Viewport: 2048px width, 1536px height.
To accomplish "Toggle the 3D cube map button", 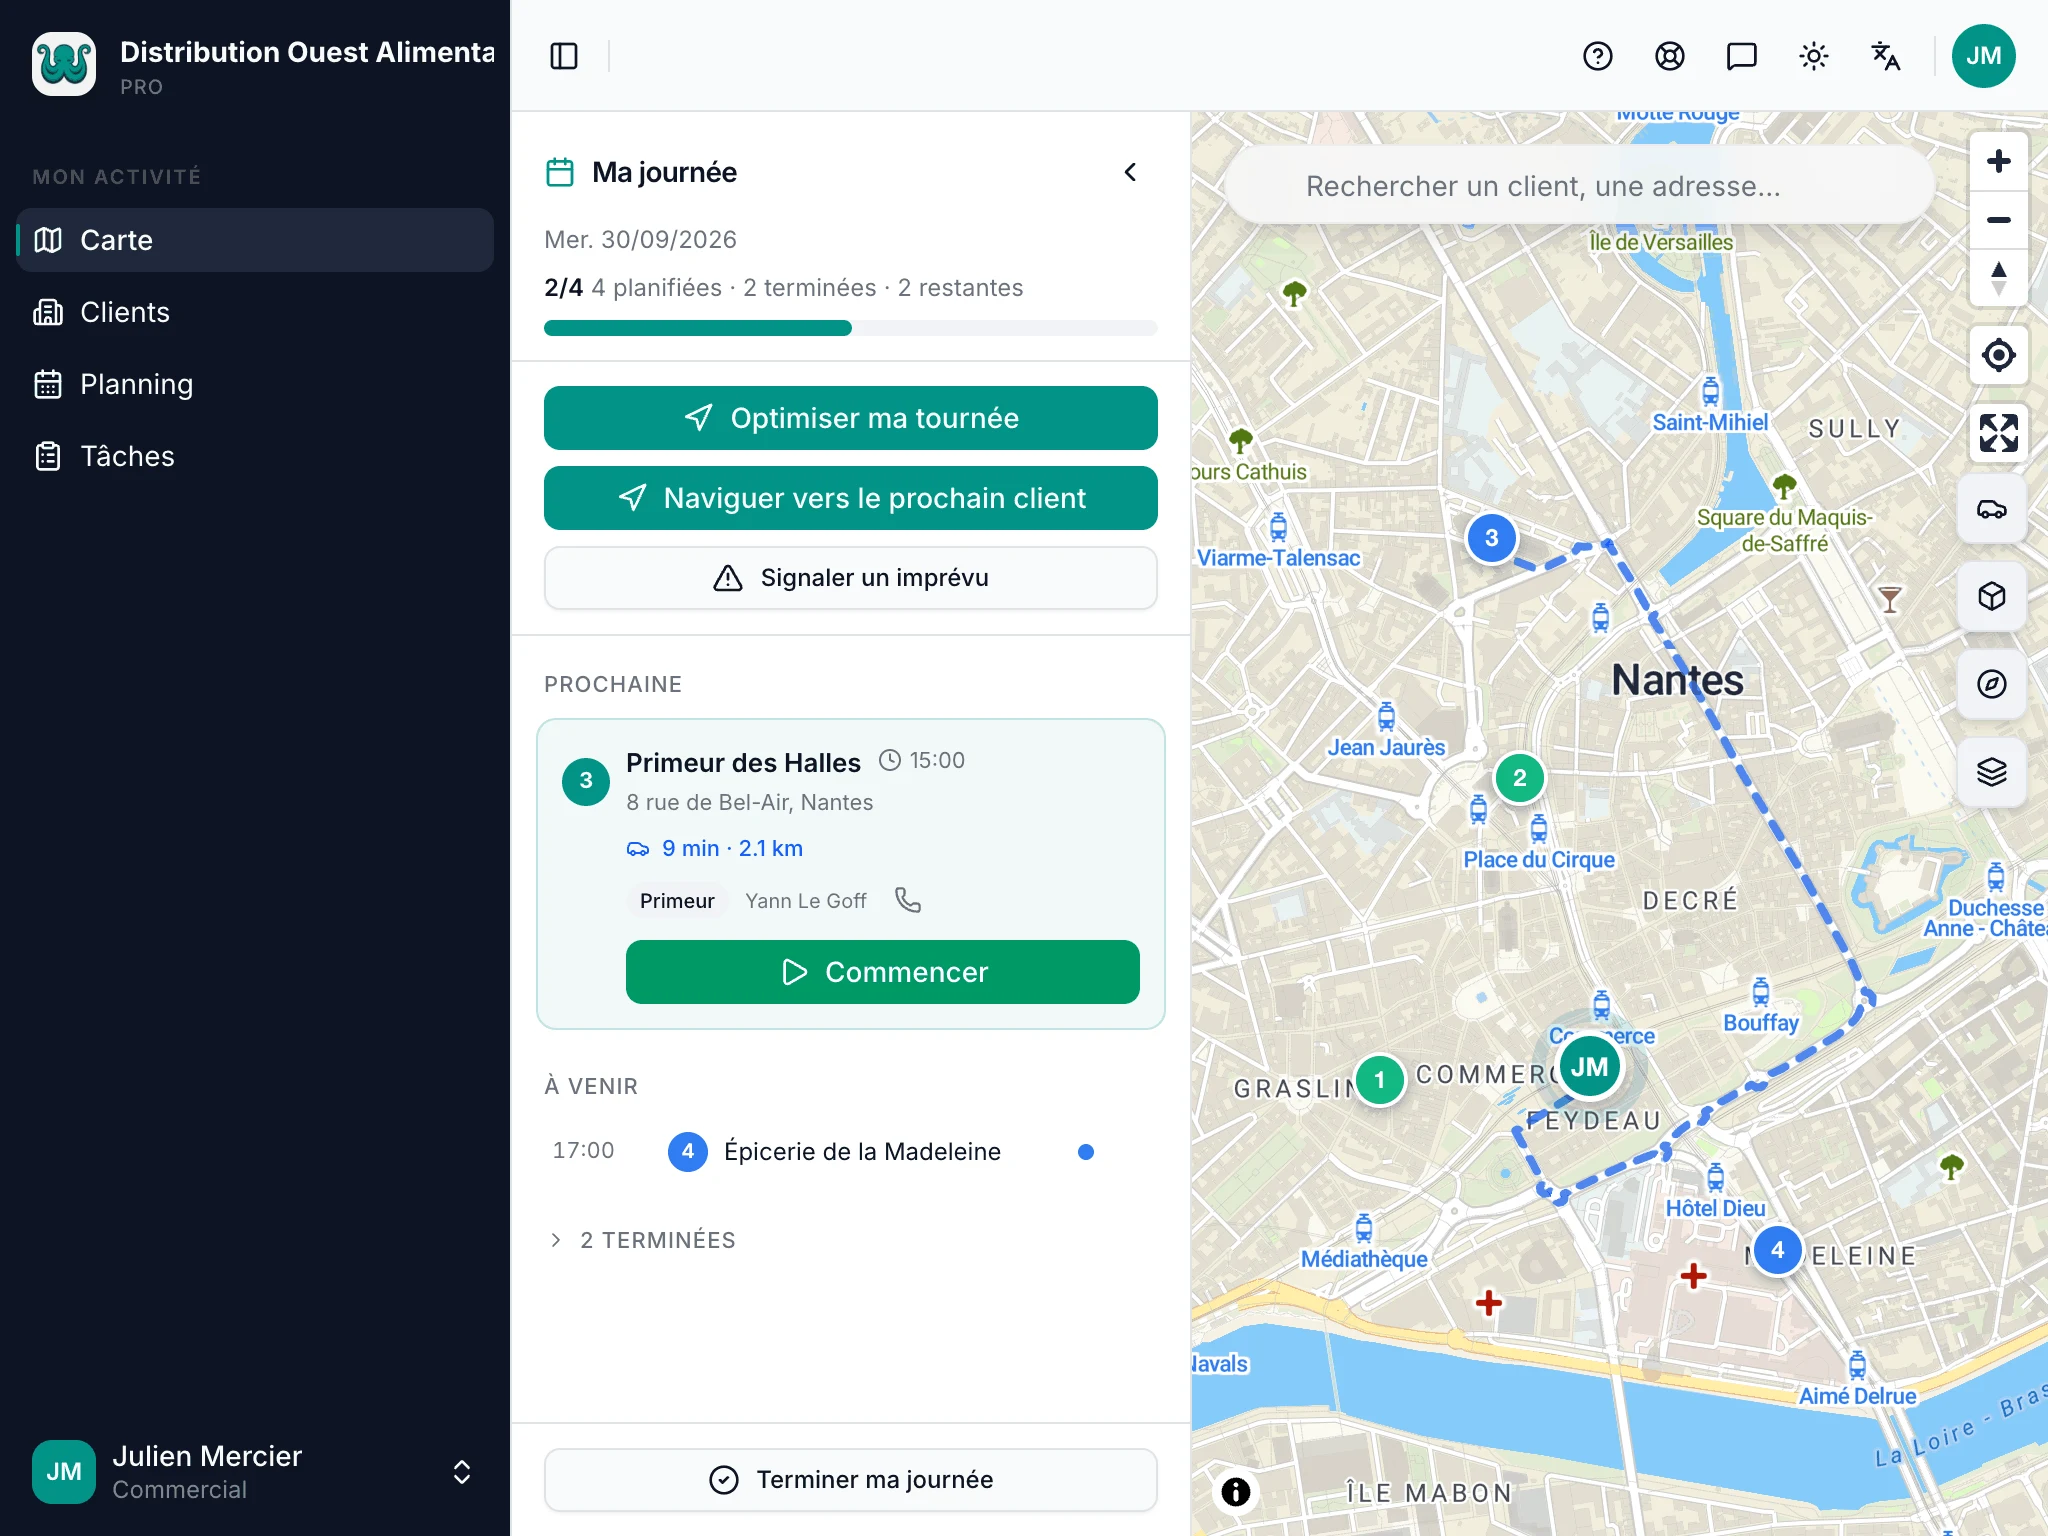I will tap(1992, 596).
